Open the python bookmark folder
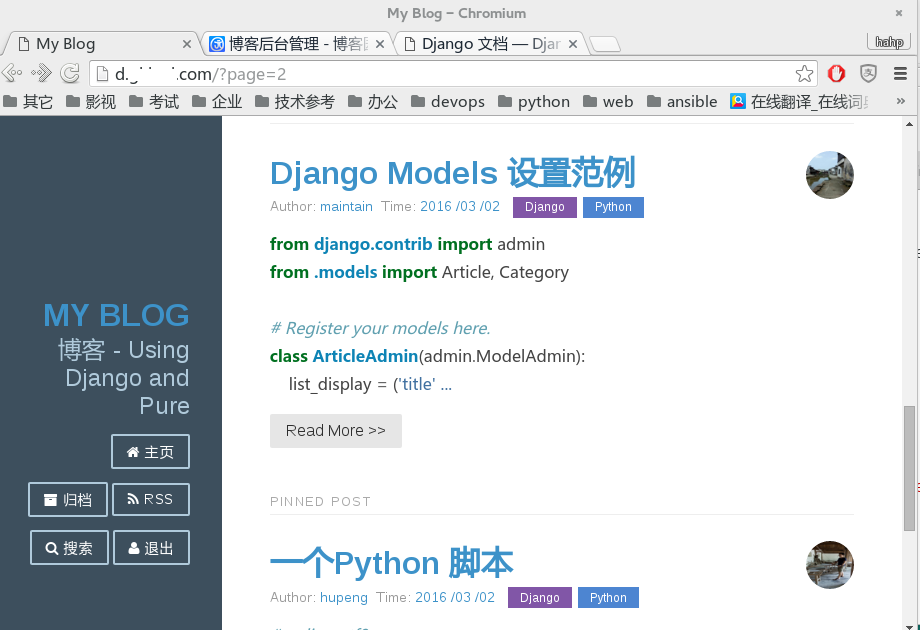 pos(534,101)
